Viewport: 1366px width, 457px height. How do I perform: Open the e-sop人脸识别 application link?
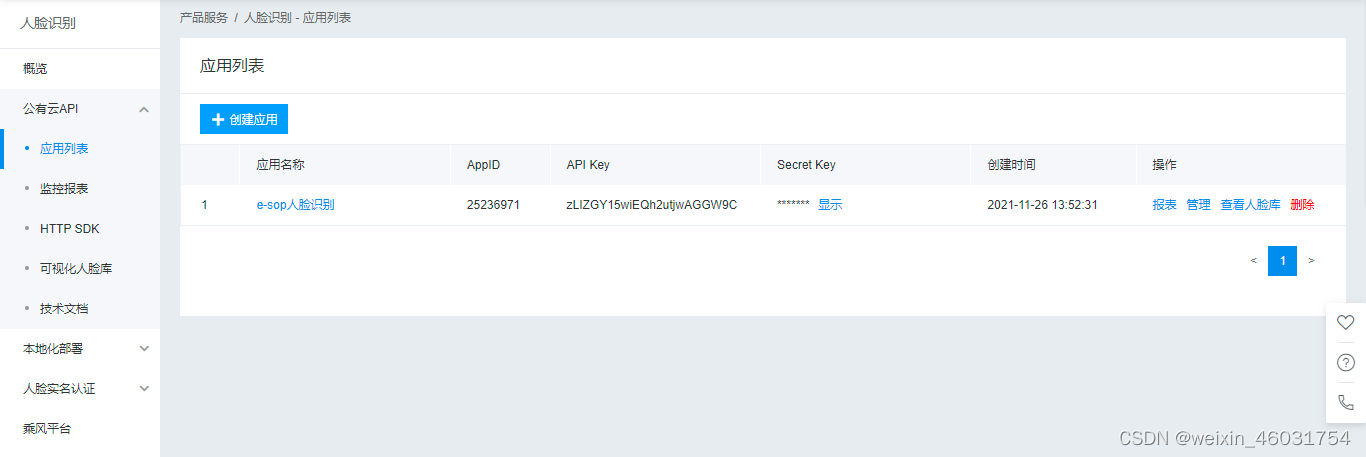(295, 205)
